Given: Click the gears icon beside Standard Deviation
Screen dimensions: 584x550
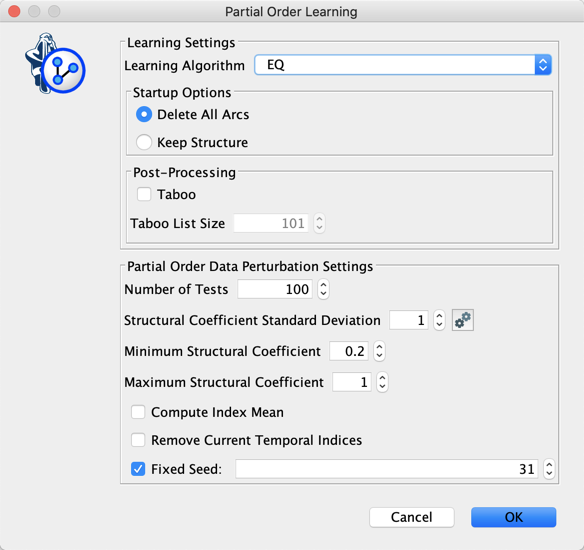Looking at the screenshot, I should (x=463, y=320).
